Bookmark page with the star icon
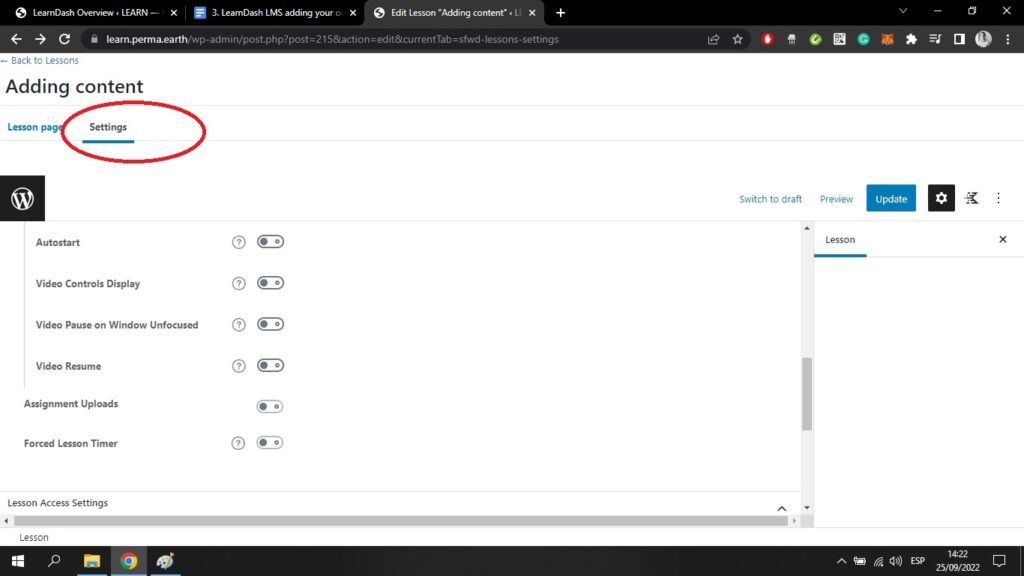 click(x=738, y=39)
